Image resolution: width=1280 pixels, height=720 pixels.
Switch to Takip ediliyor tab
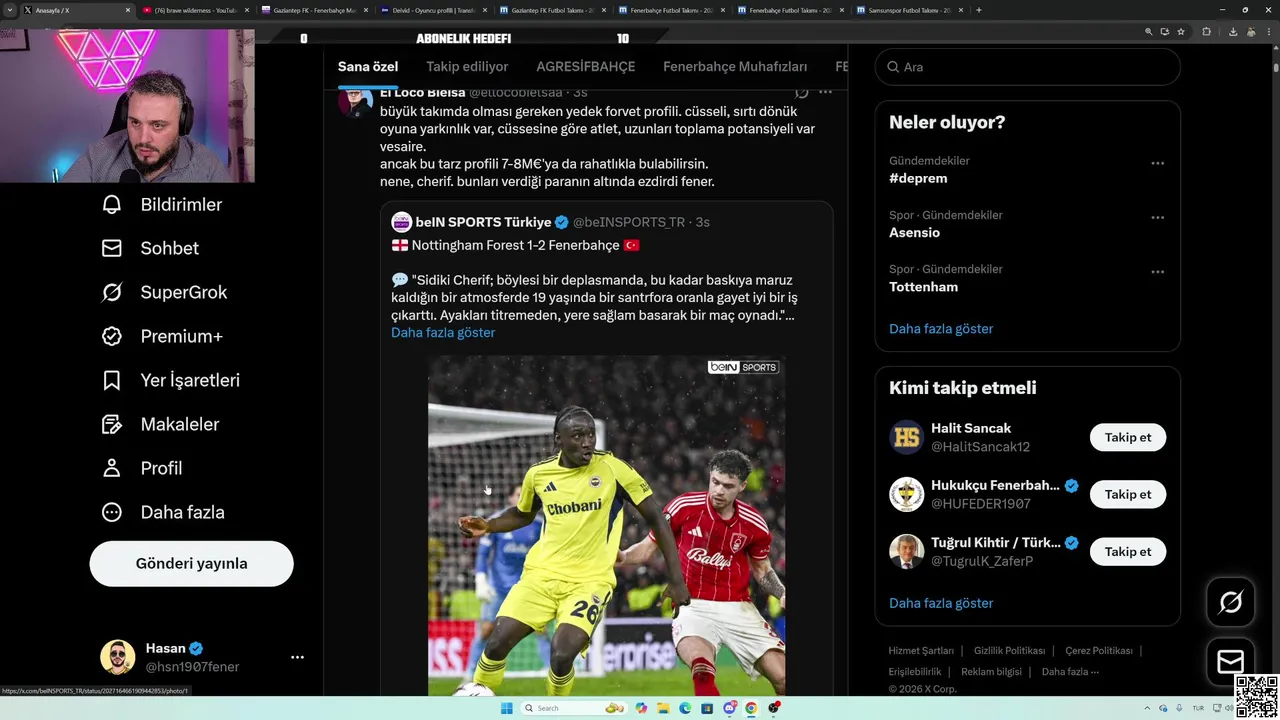coord(467,67)
